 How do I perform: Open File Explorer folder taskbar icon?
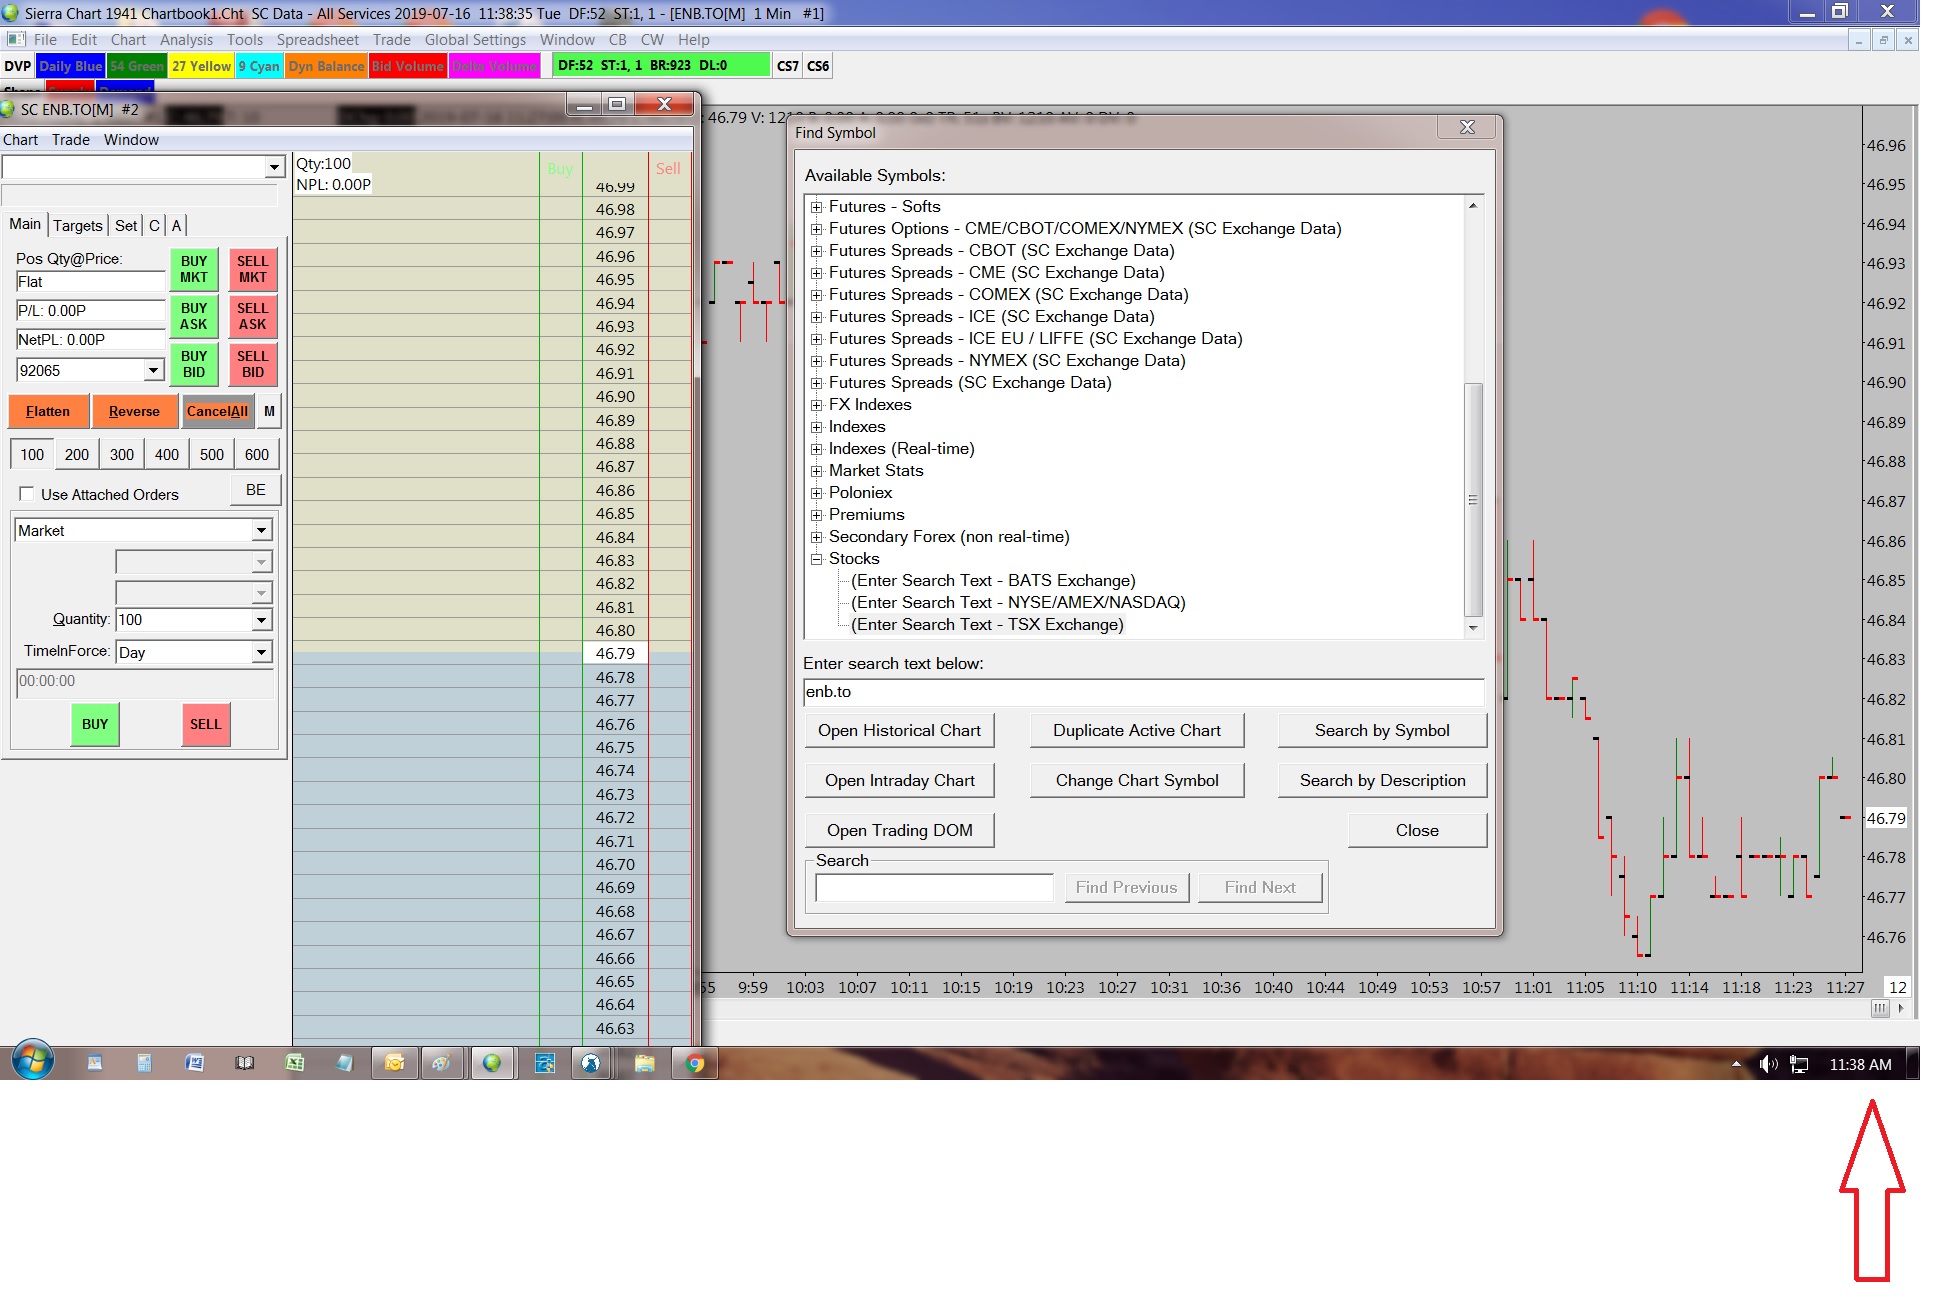(644, 1063)
